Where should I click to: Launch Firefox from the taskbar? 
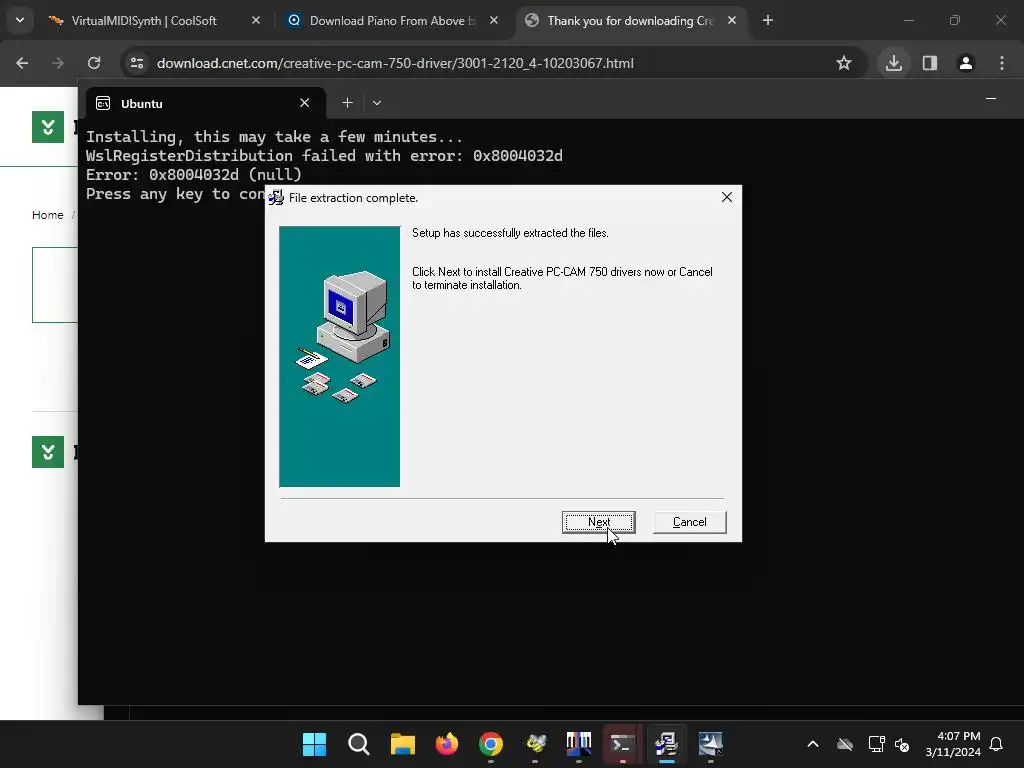coord(447,744)
